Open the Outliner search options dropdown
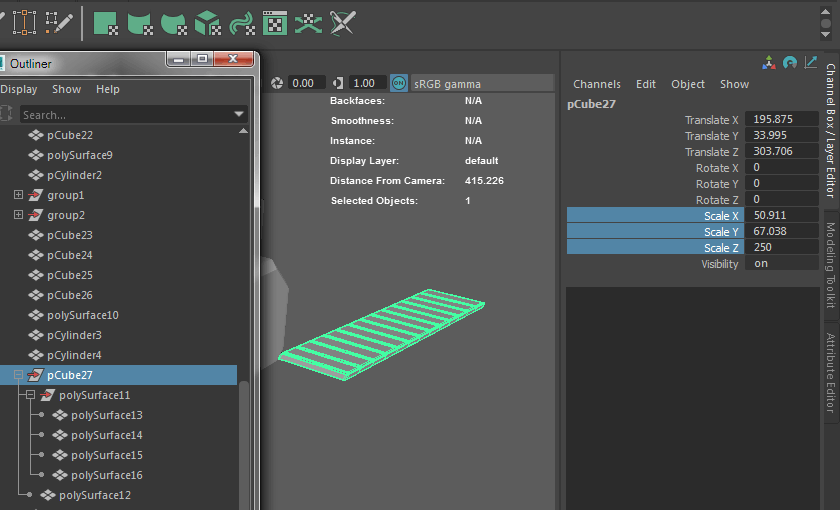The height and width of the screenshot is (510, 840). click(239, 114)
